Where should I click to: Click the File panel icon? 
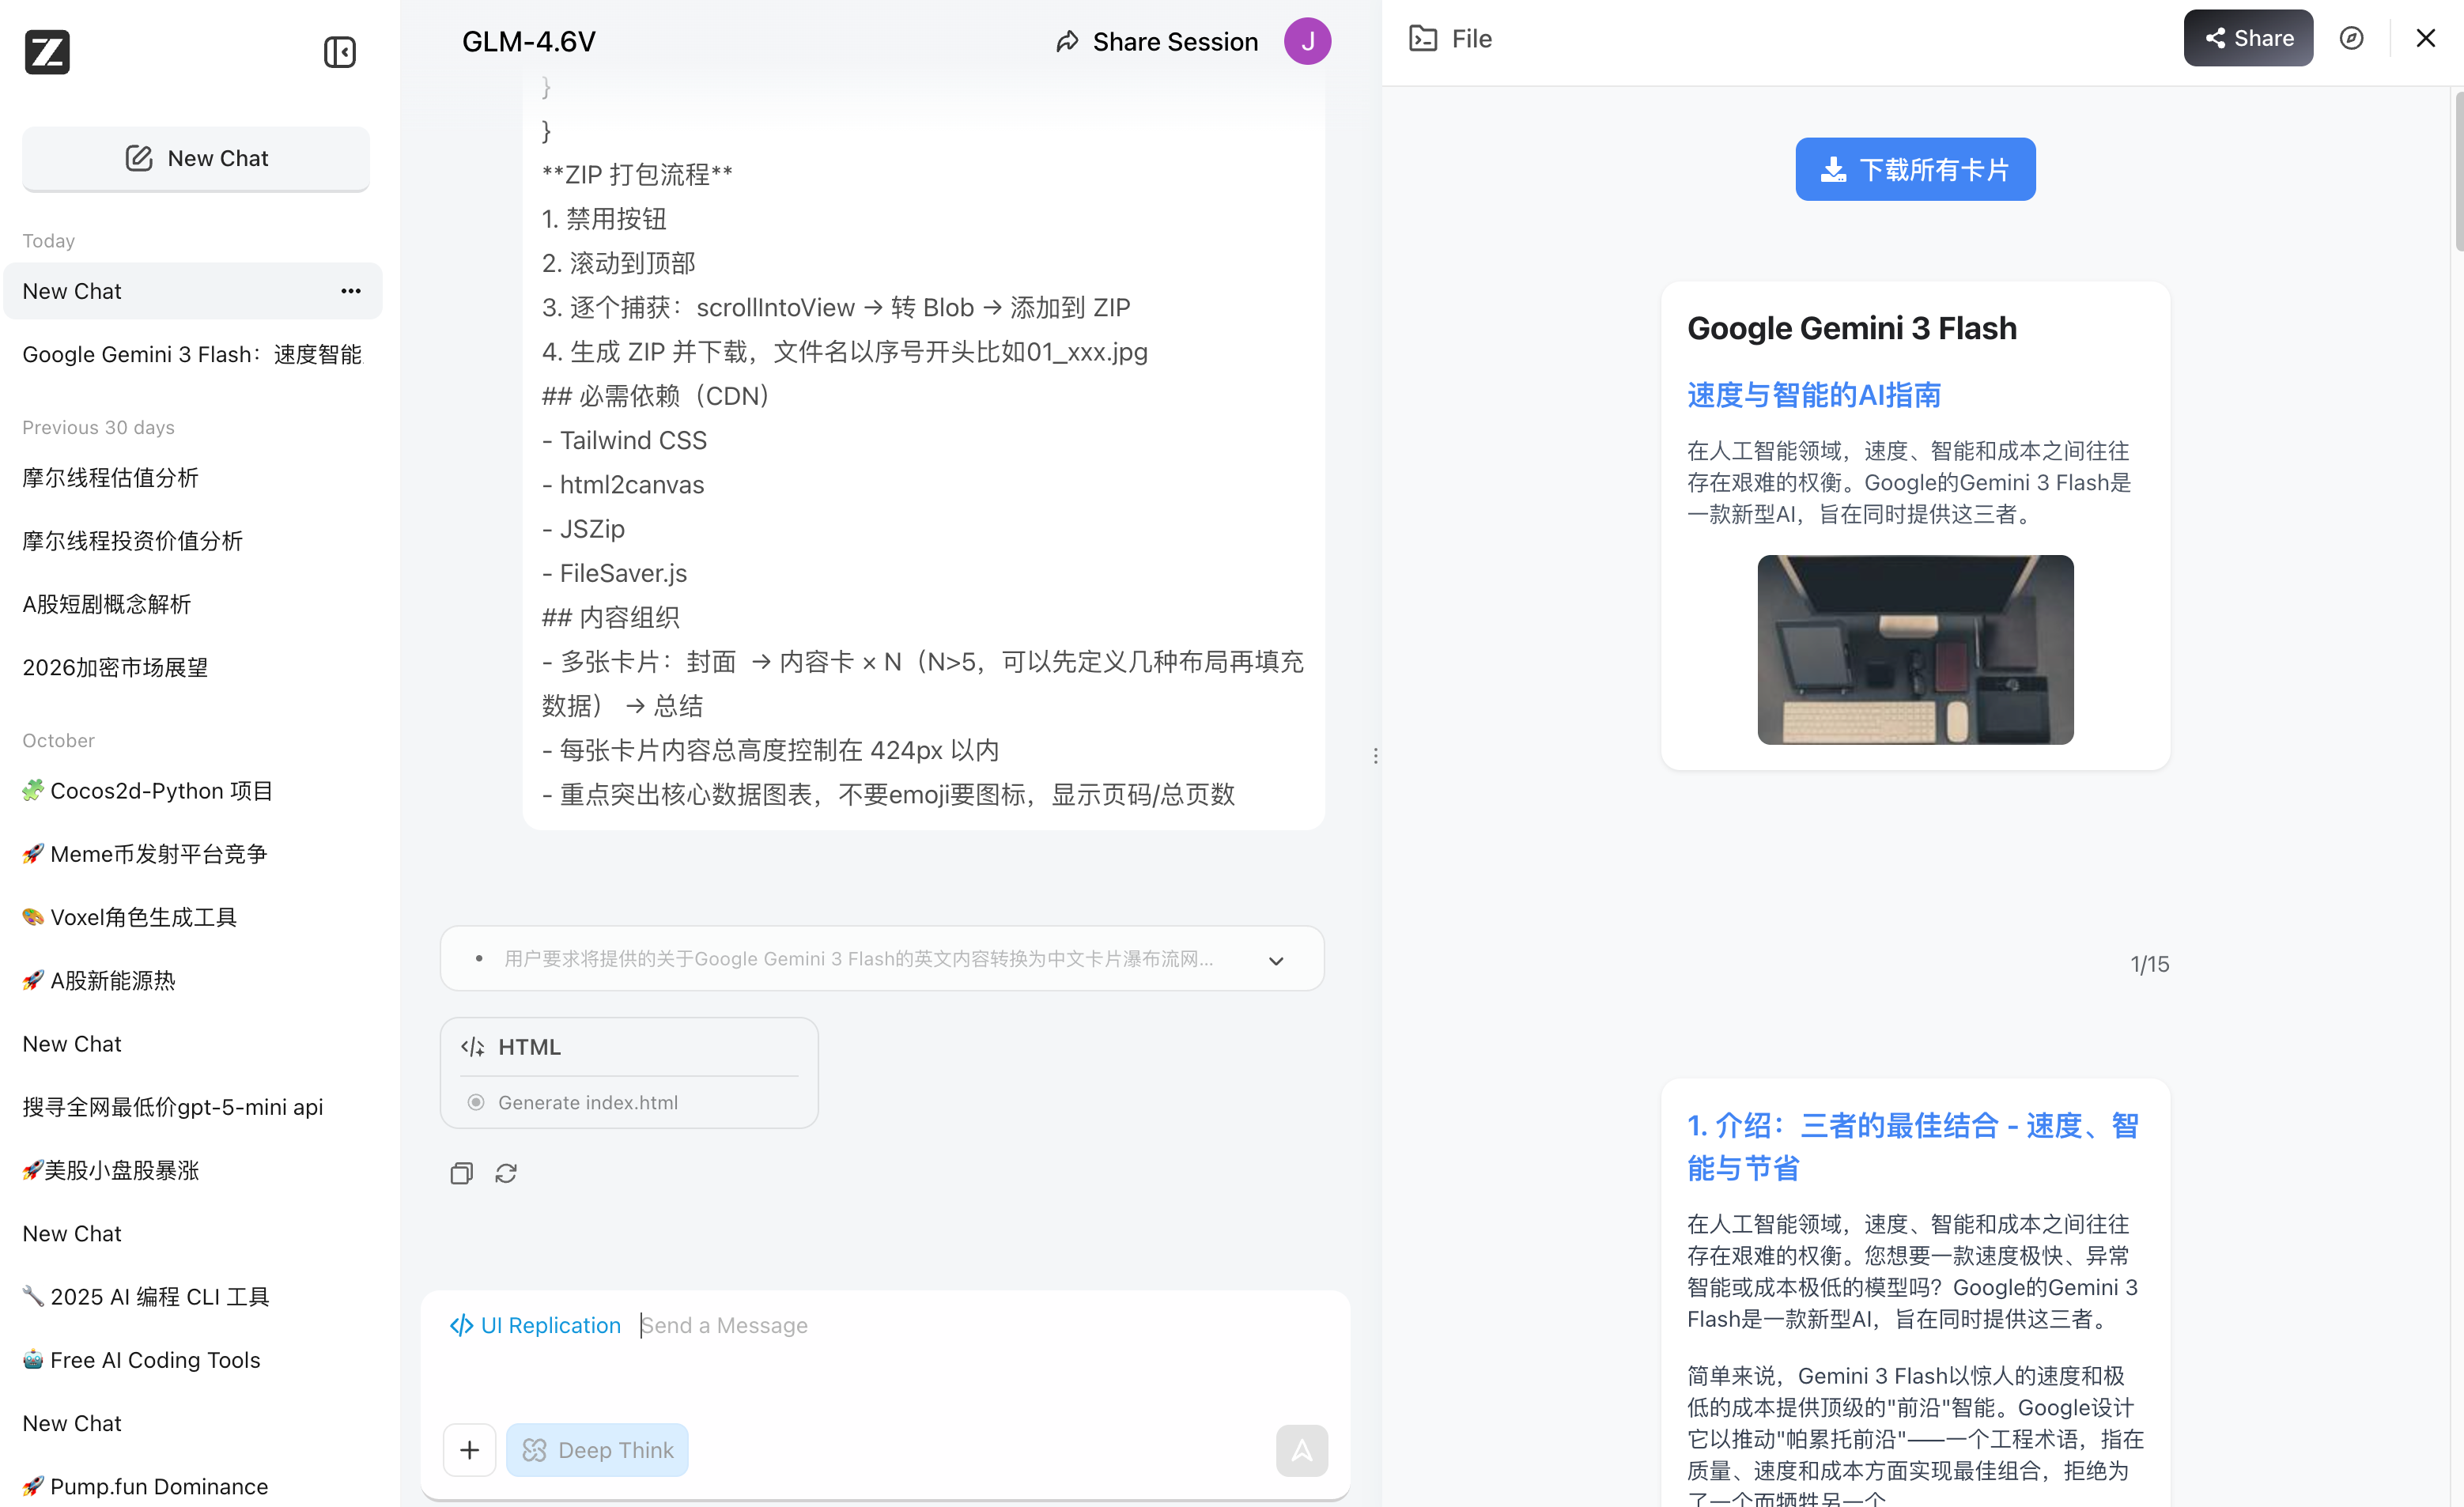click(x=1422, y=38)
